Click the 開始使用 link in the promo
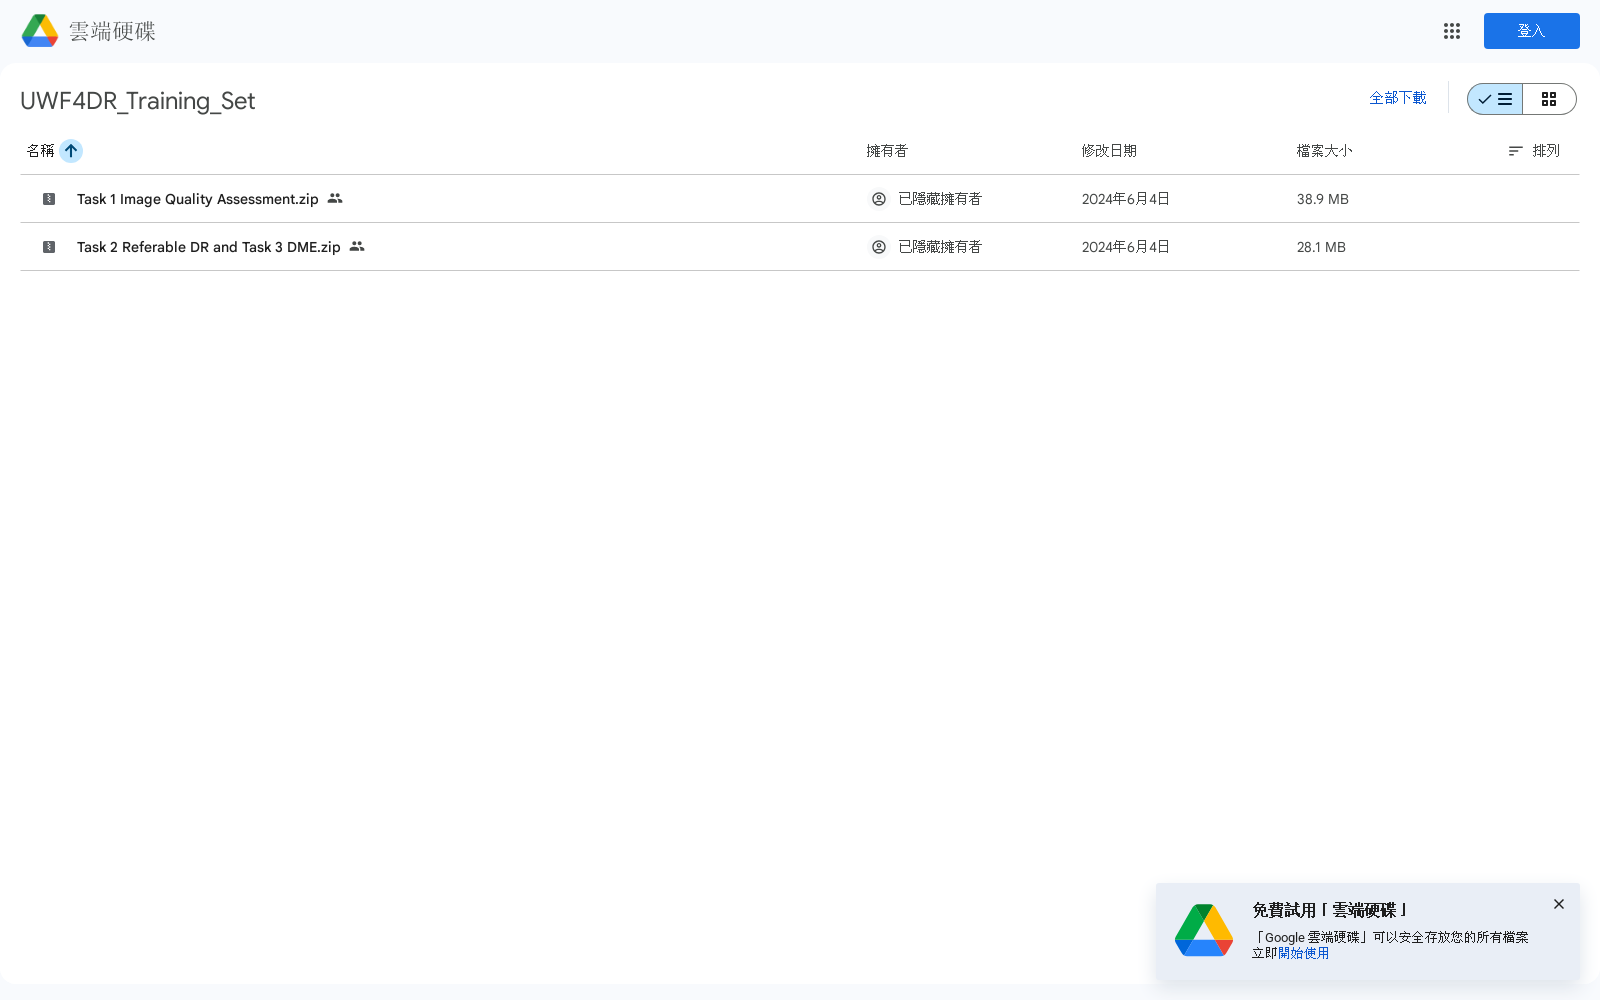 [x=1304, y=953]
